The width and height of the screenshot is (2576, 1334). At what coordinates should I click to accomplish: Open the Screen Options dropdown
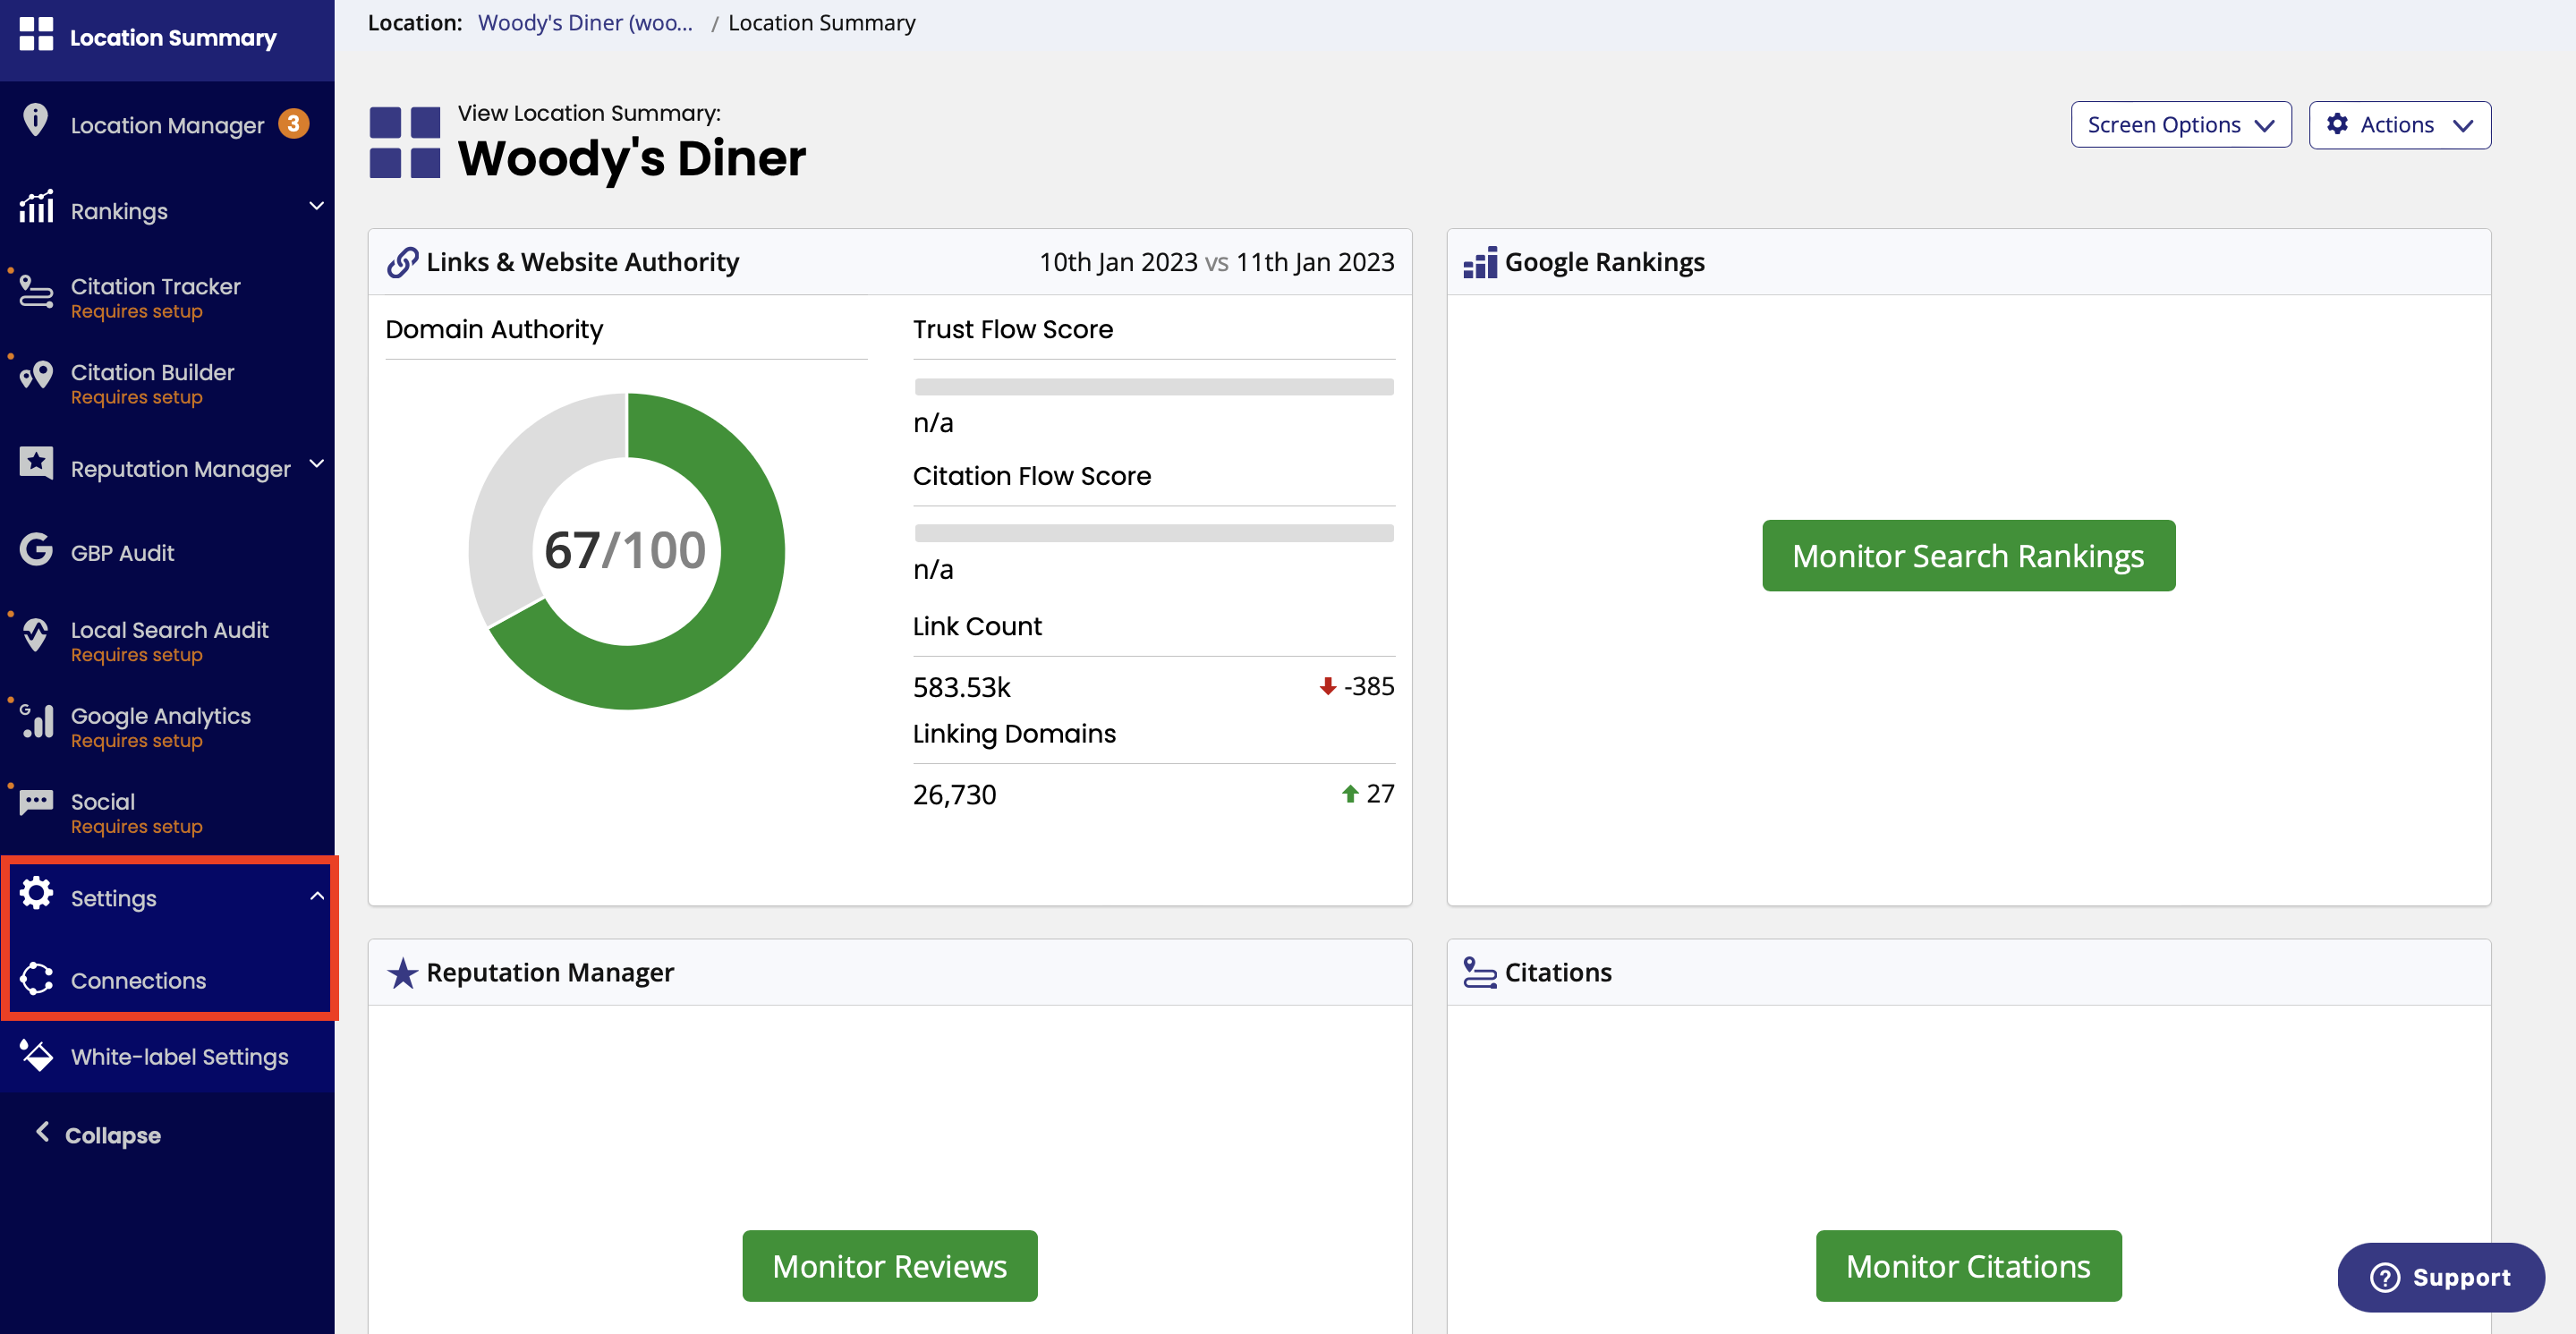(2181, 125)
